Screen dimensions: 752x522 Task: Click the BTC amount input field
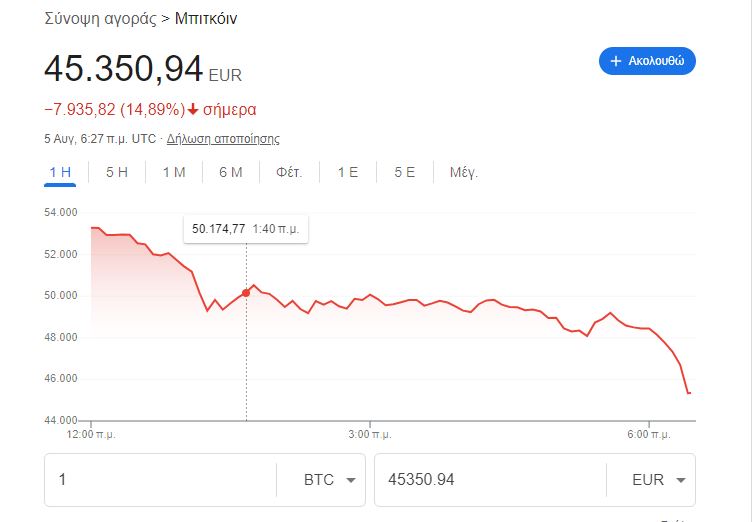tap(160, 480)
